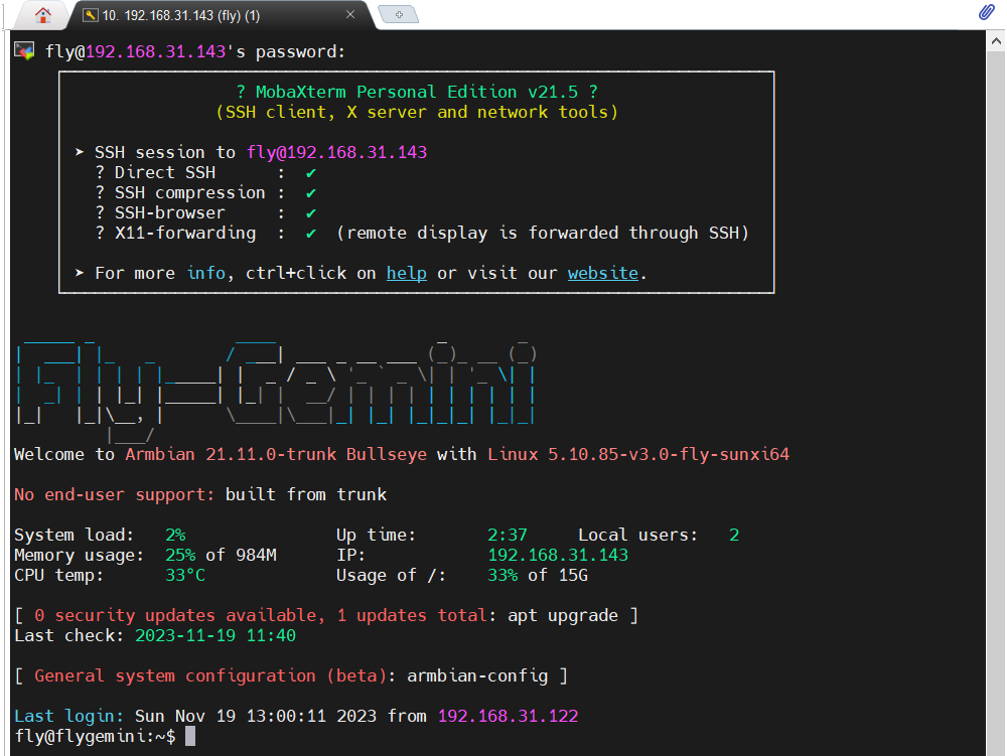The height and width of the screenshot is (756, 1007).
Task: Click the armbian-config command text
Action: (x=477, y=676)
